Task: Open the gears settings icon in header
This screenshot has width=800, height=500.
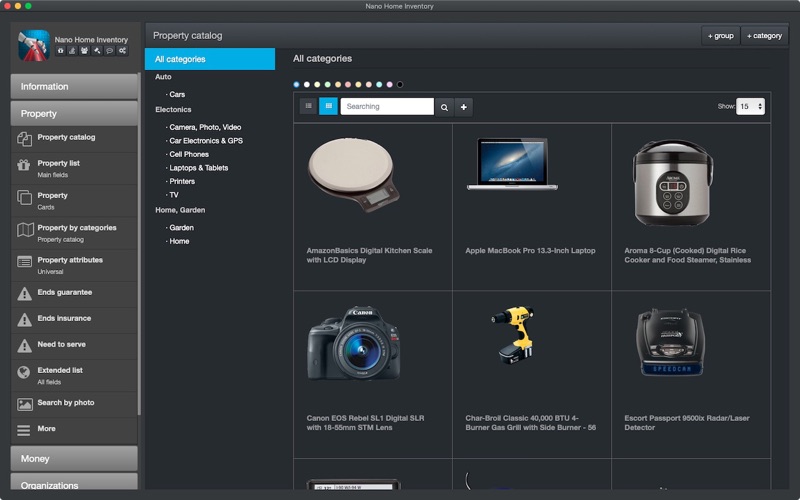Action: [x=122, y=51]
